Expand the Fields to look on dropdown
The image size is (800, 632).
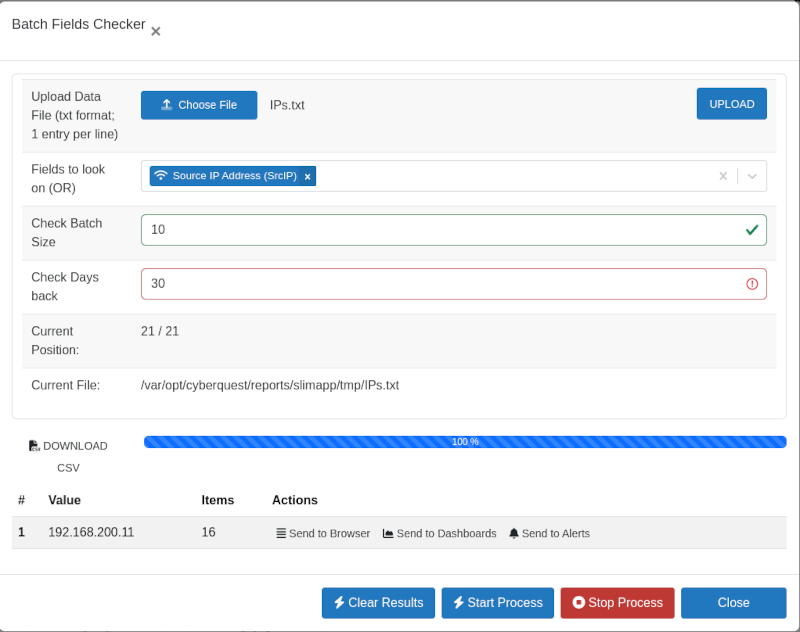tap(752, 176)
